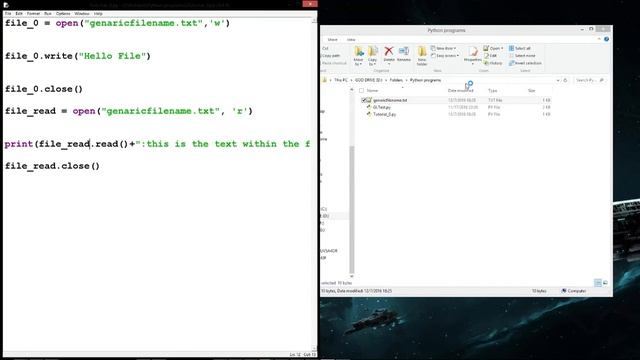
Task: Open the Options menu in IDLE
Action: pos(63,13)
